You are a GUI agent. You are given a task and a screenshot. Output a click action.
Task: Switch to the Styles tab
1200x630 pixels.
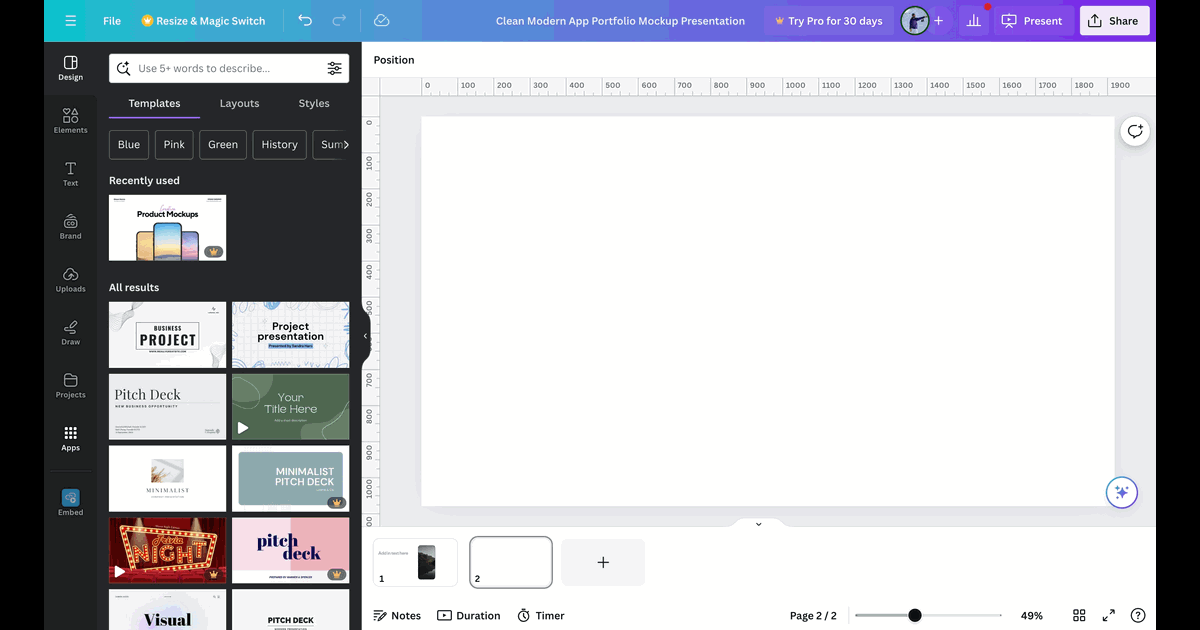pos(314,103)
